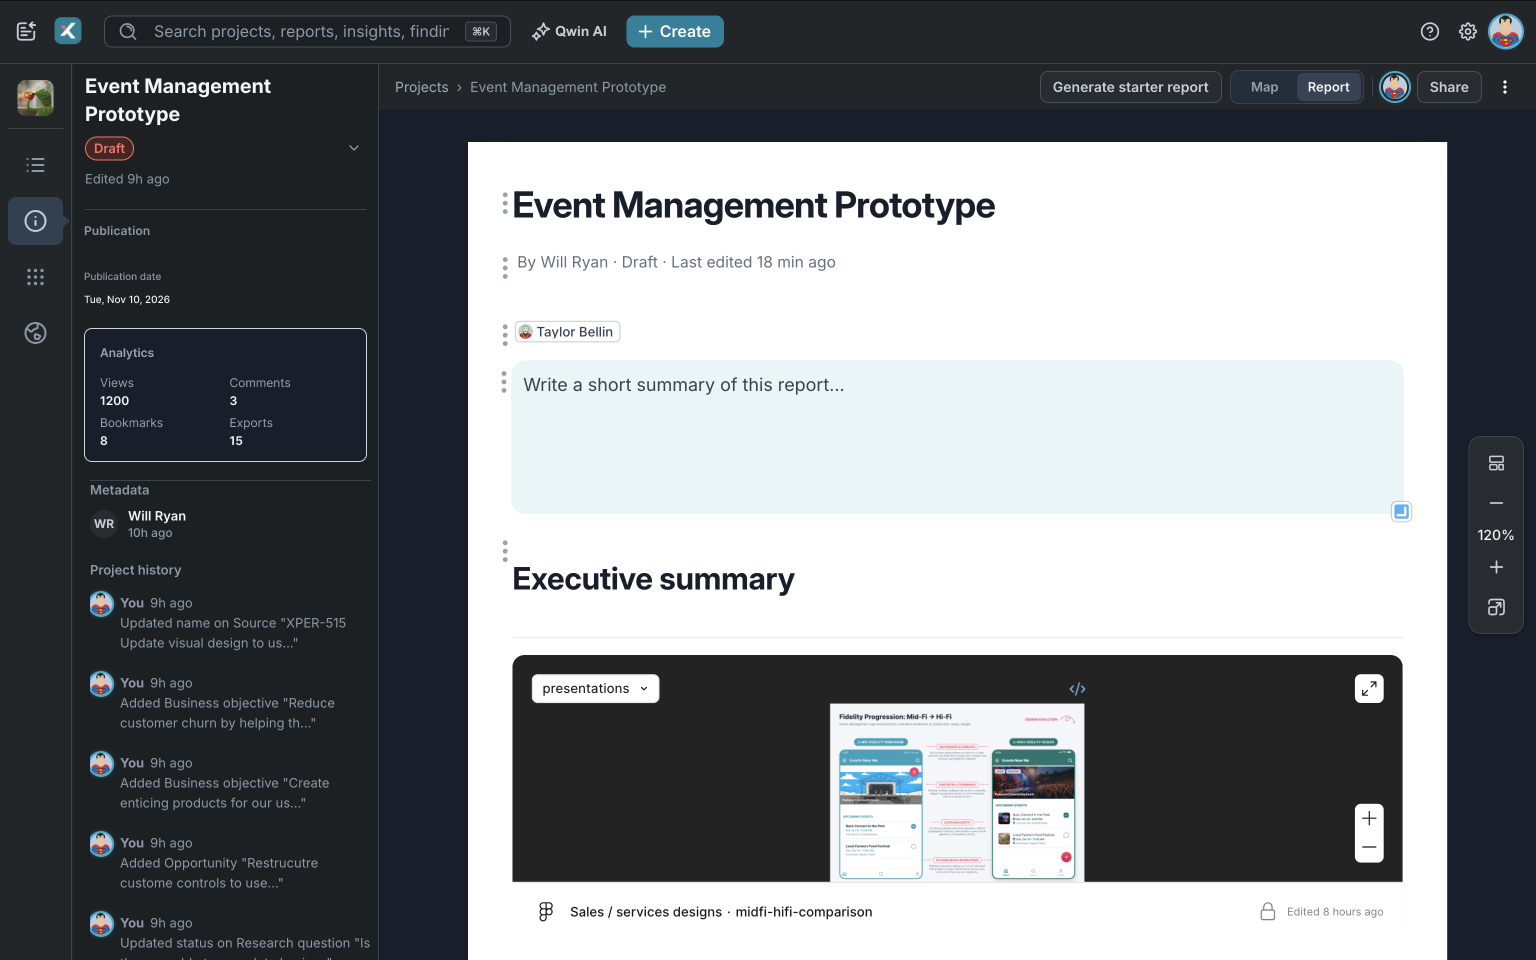Click drag handle beside Executive summary heading
This screenshot has height=960, width=1536.
pyautogui.click(x=505, y=551)
